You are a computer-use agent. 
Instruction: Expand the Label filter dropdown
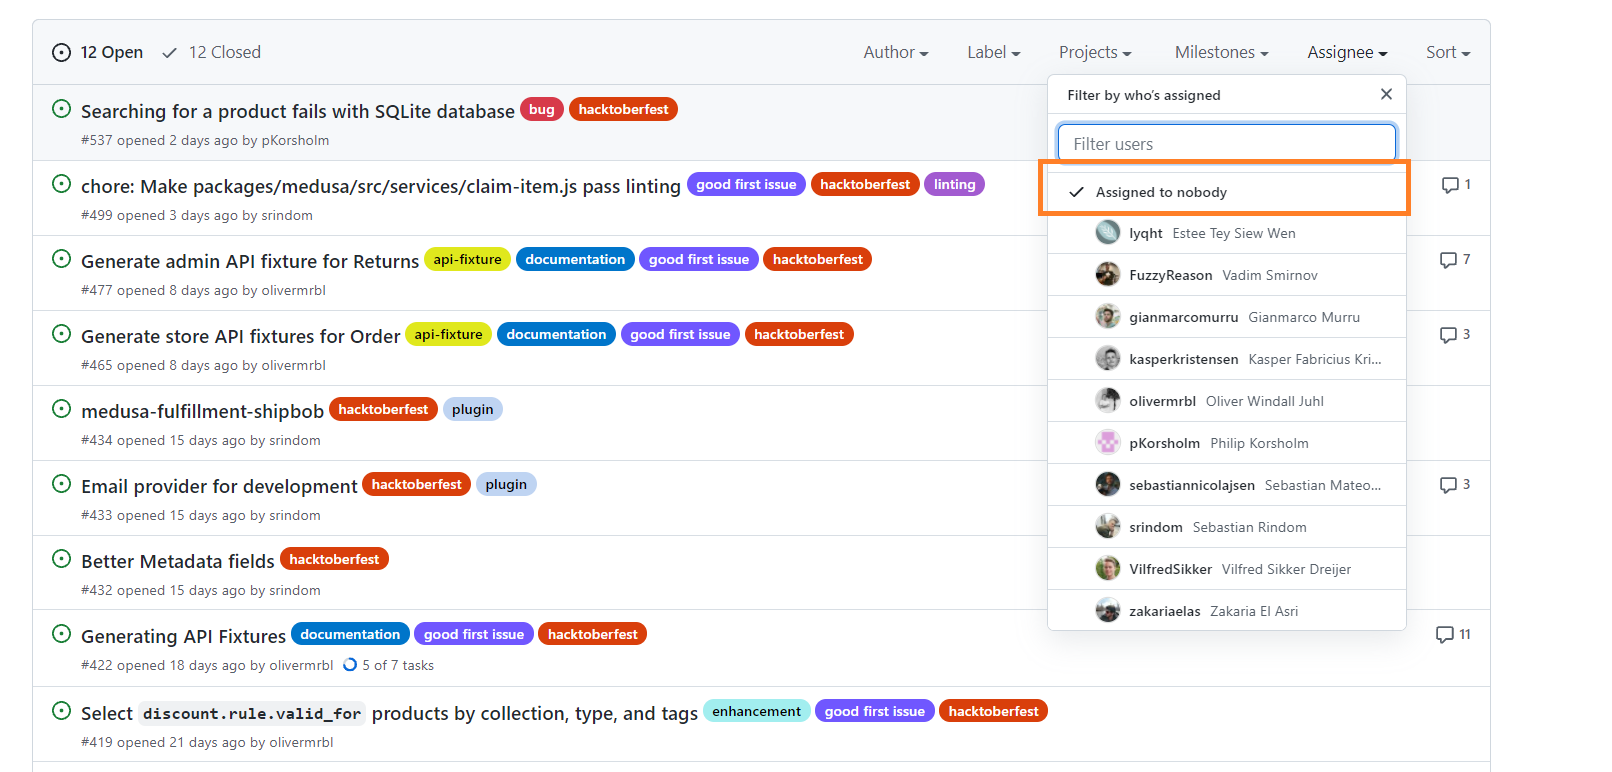(993, 52)
